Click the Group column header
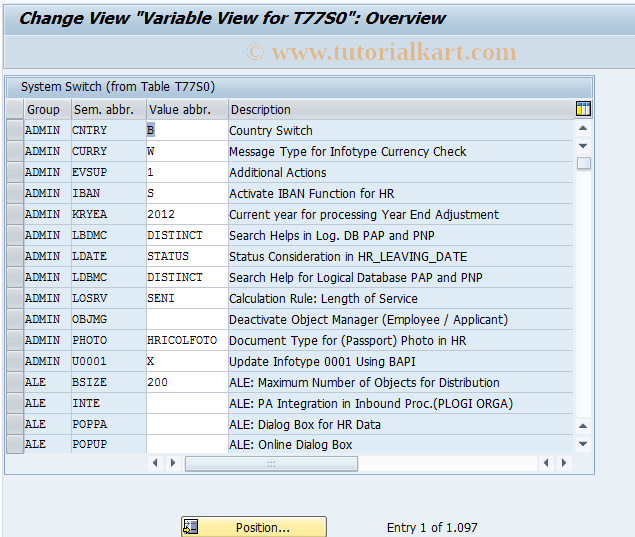The image size is (635, 537). point(44,110)
